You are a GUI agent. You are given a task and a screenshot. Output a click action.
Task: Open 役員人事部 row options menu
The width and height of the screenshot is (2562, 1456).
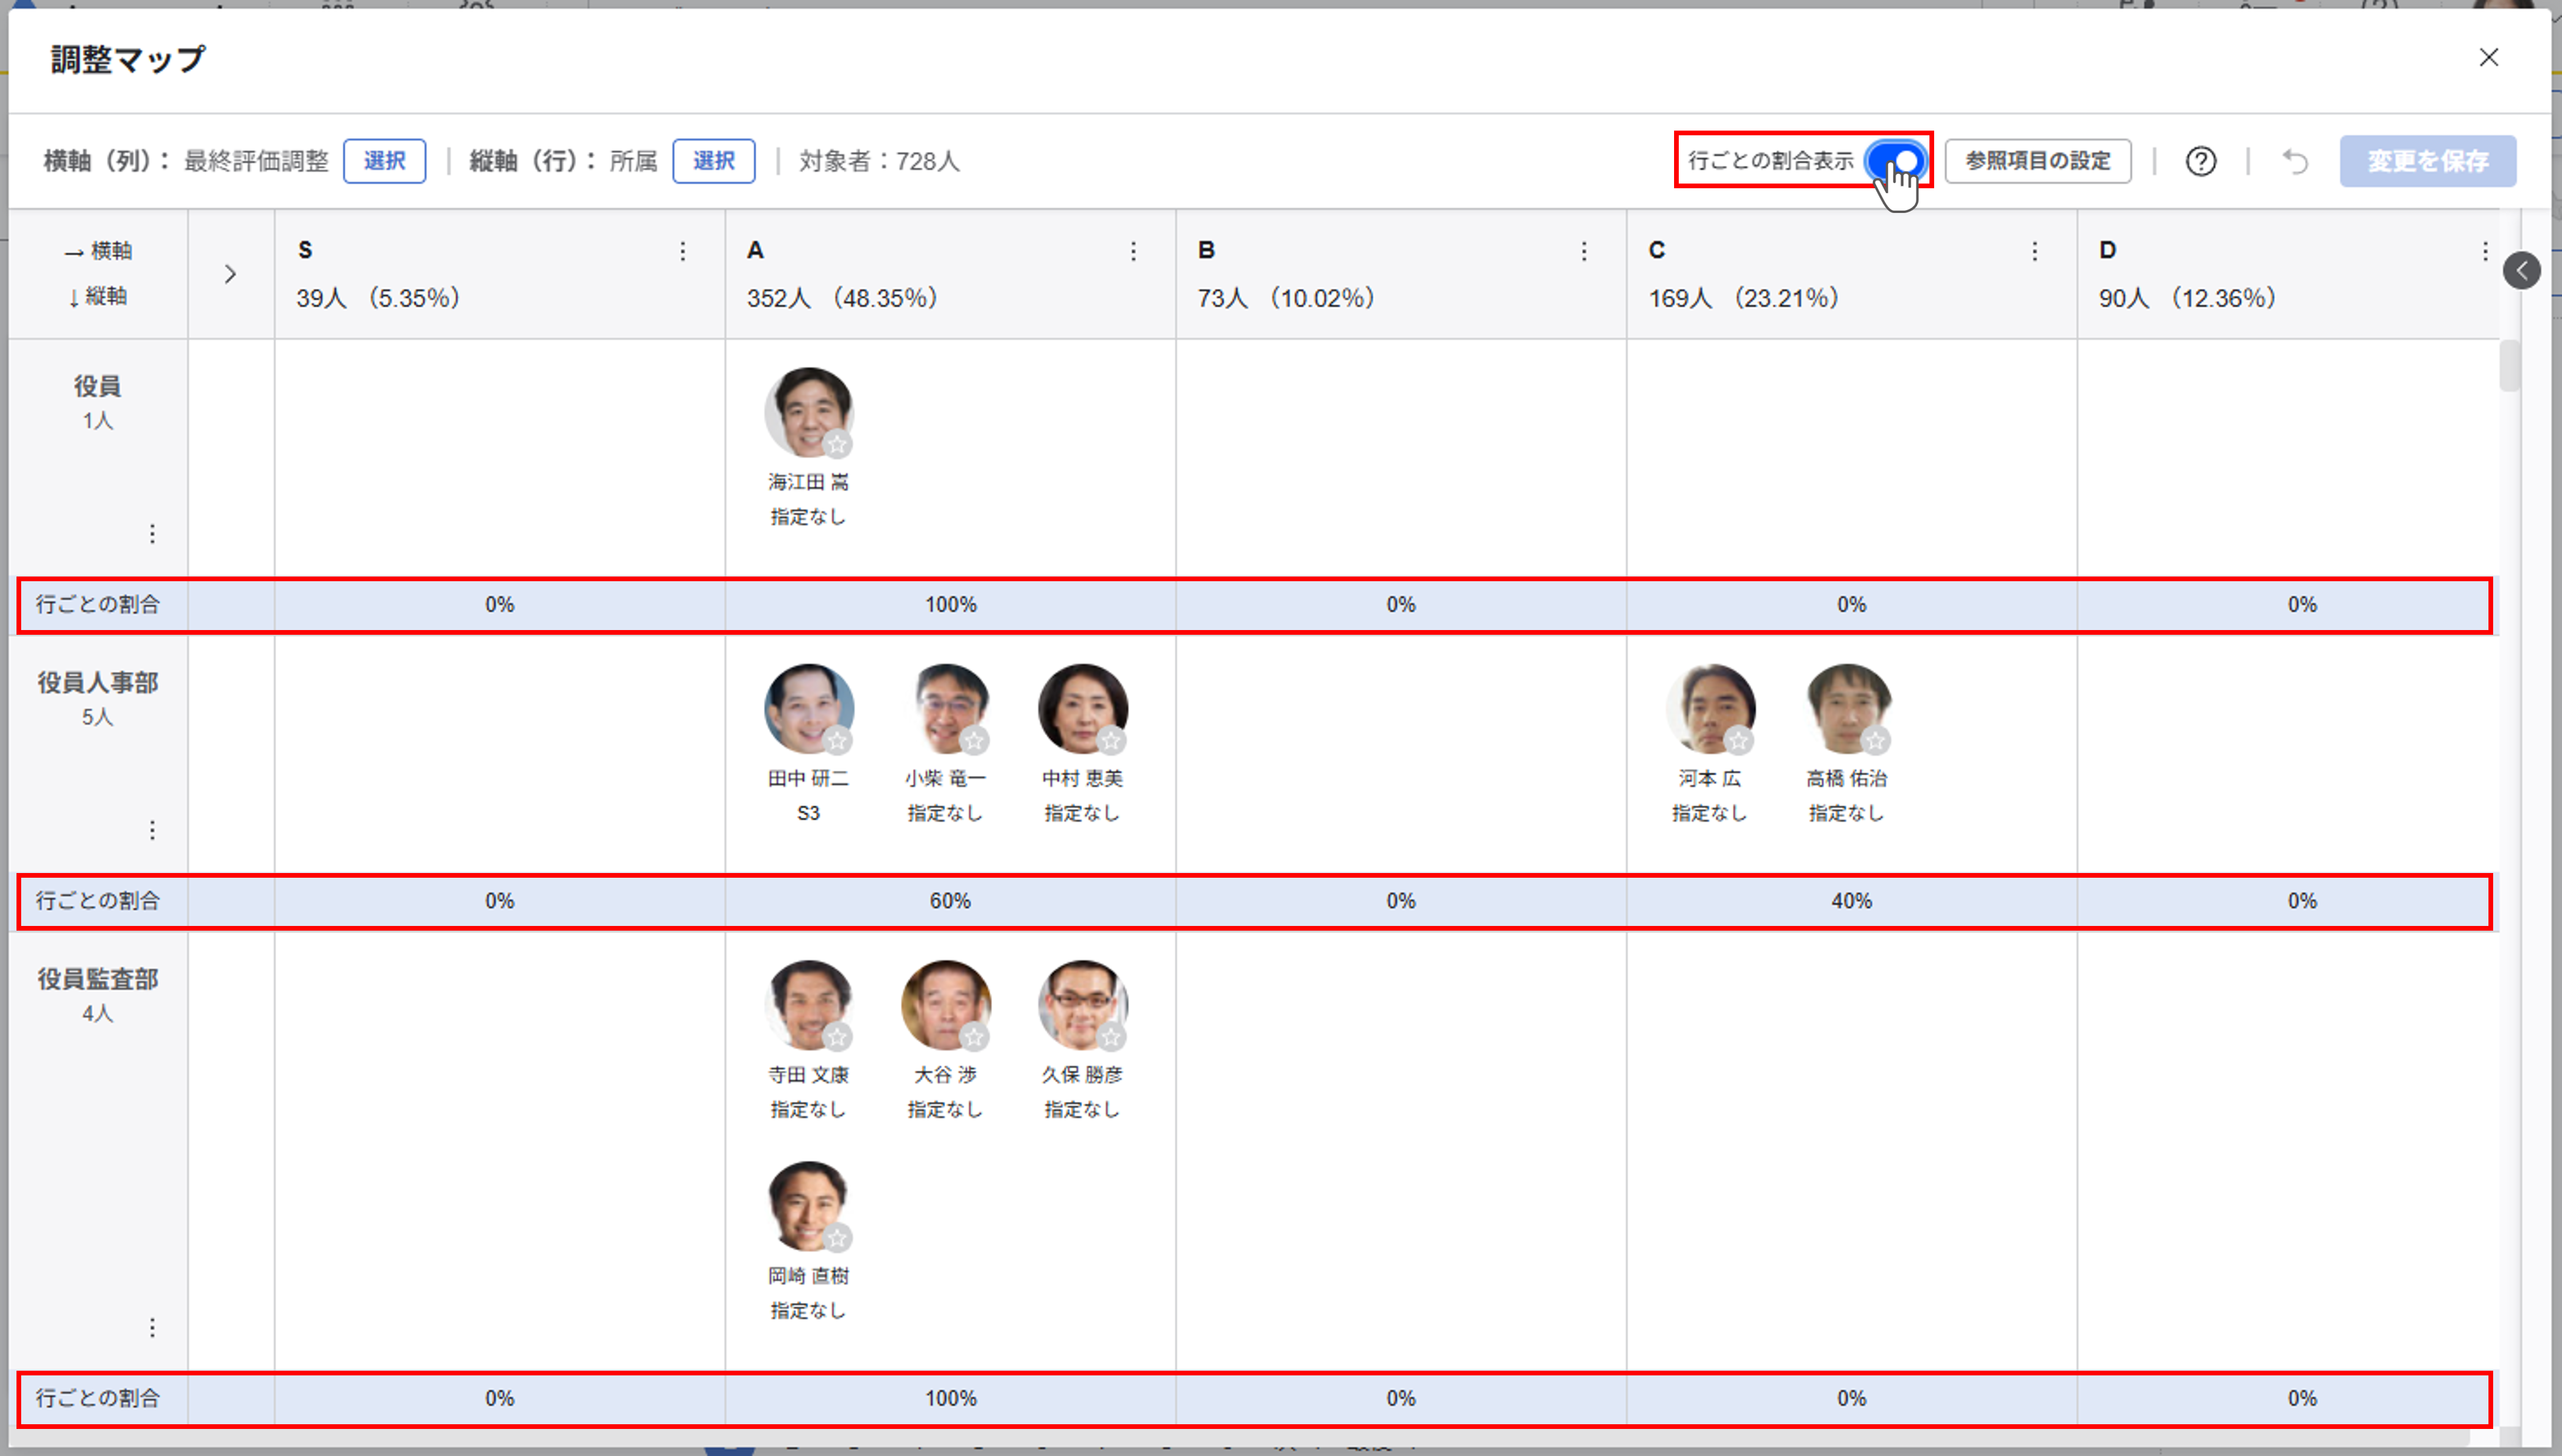pos(152,830)
